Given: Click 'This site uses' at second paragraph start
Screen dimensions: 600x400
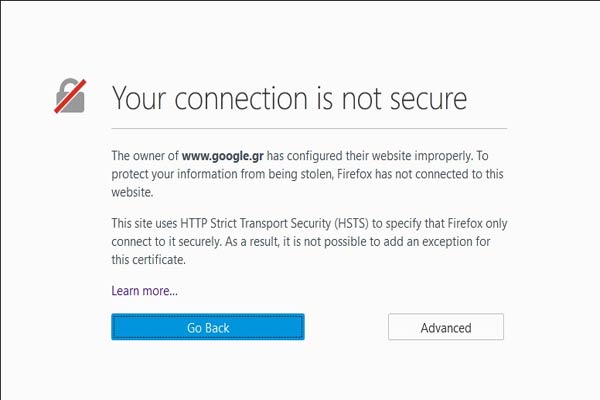Looking at the screenshot, I should click(x=144, y=223).
